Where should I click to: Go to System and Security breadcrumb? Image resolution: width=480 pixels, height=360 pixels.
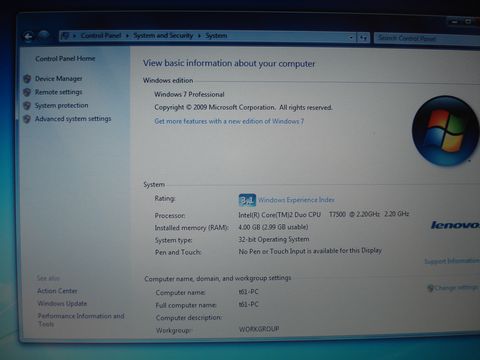163,35
